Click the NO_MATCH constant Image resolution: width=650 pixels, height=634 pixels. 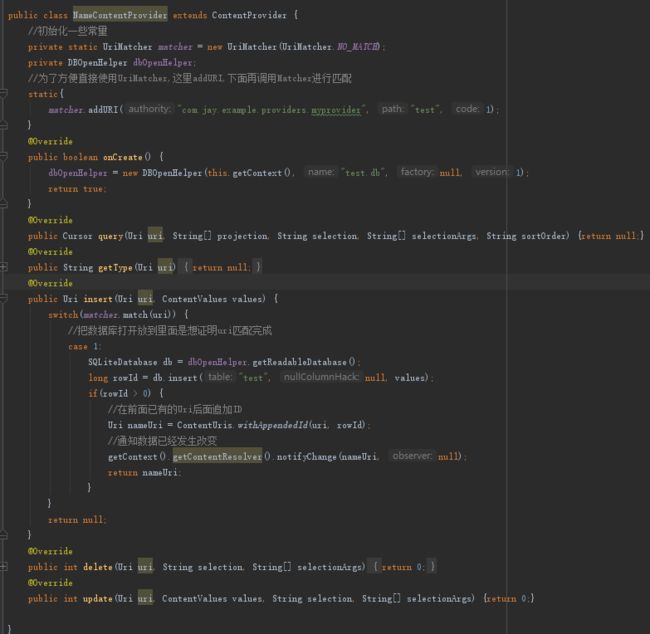358,46
